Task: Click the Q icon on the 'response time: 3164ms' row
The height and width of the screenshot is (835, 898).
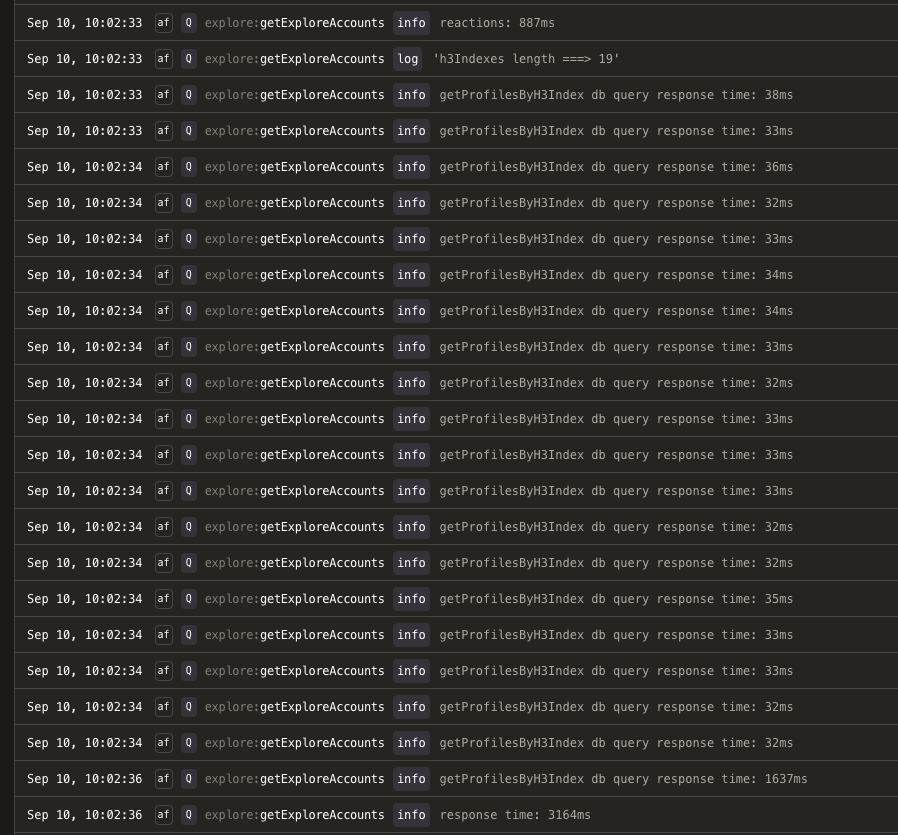Action: pyautogui.click(x=188, y=815)
